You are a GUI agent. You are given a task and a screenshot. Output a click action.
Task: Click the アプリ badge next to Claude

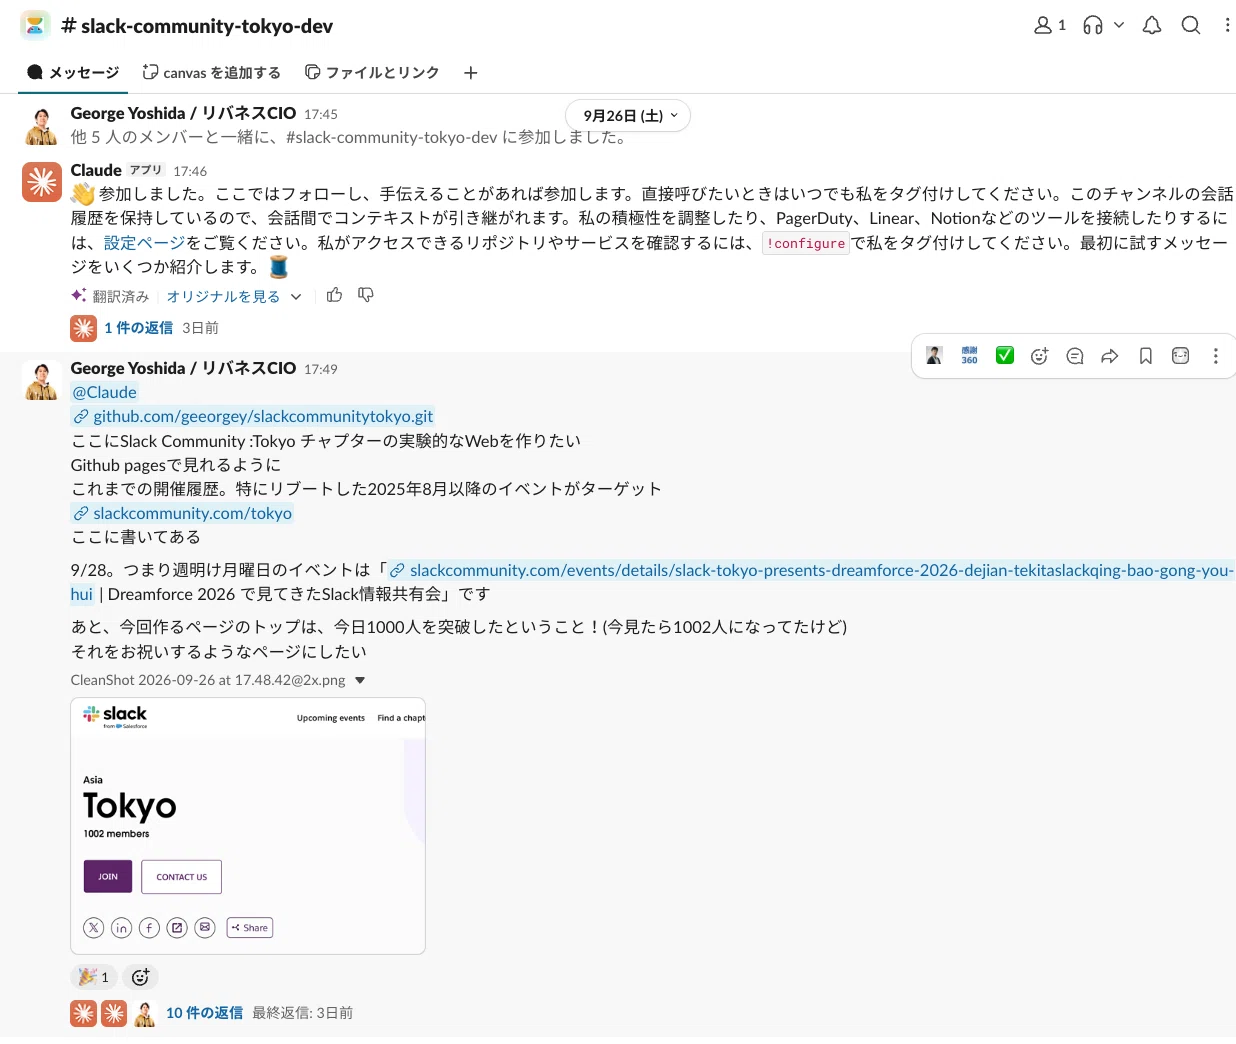[146, 170]
